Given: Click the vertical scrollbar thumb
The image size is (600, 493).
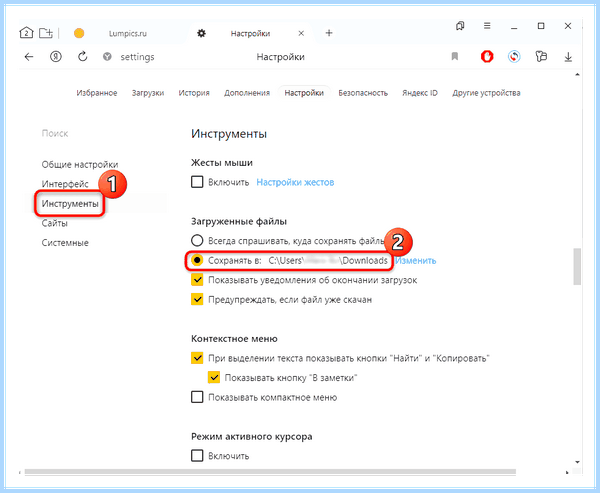Looking at the screenshot, I should tap(577, 267).
